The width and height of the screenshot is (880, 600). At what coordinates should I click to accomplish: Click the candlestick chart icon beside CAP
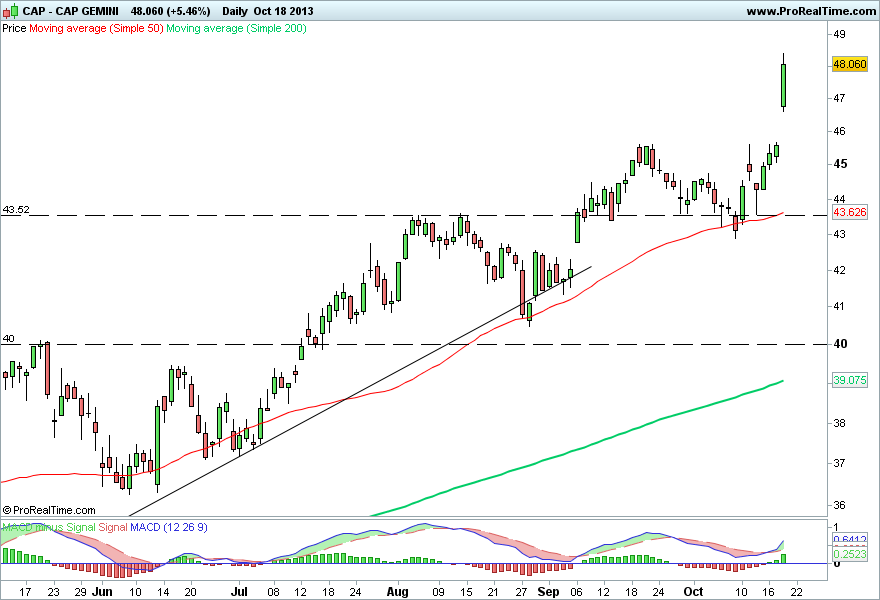coord(10,11)
